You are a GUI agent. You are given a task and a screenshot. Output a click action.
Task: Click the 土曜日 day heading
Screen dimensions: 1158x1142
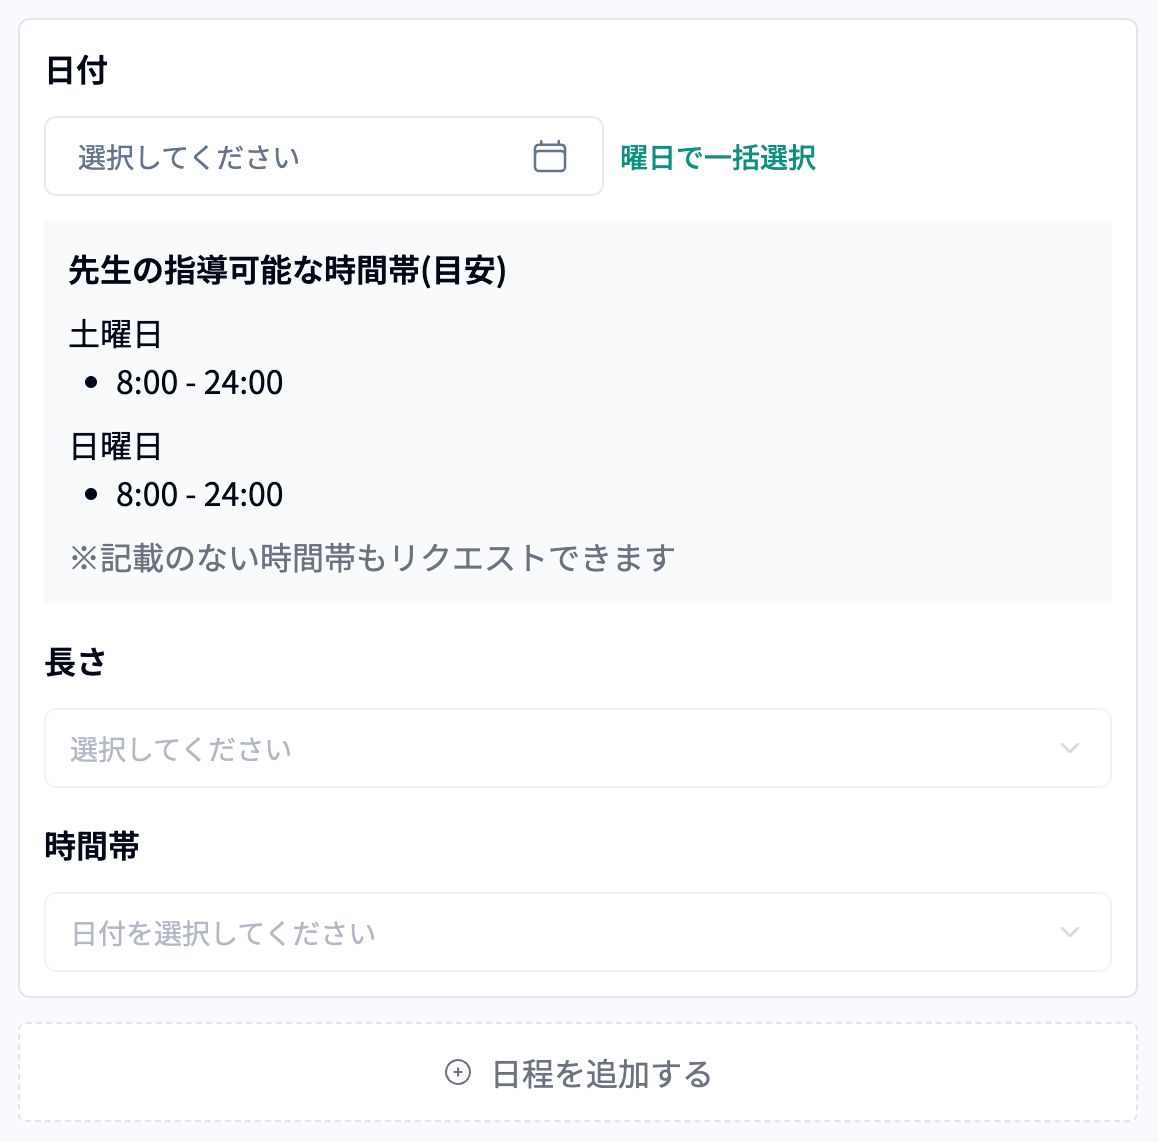point(116,334)
